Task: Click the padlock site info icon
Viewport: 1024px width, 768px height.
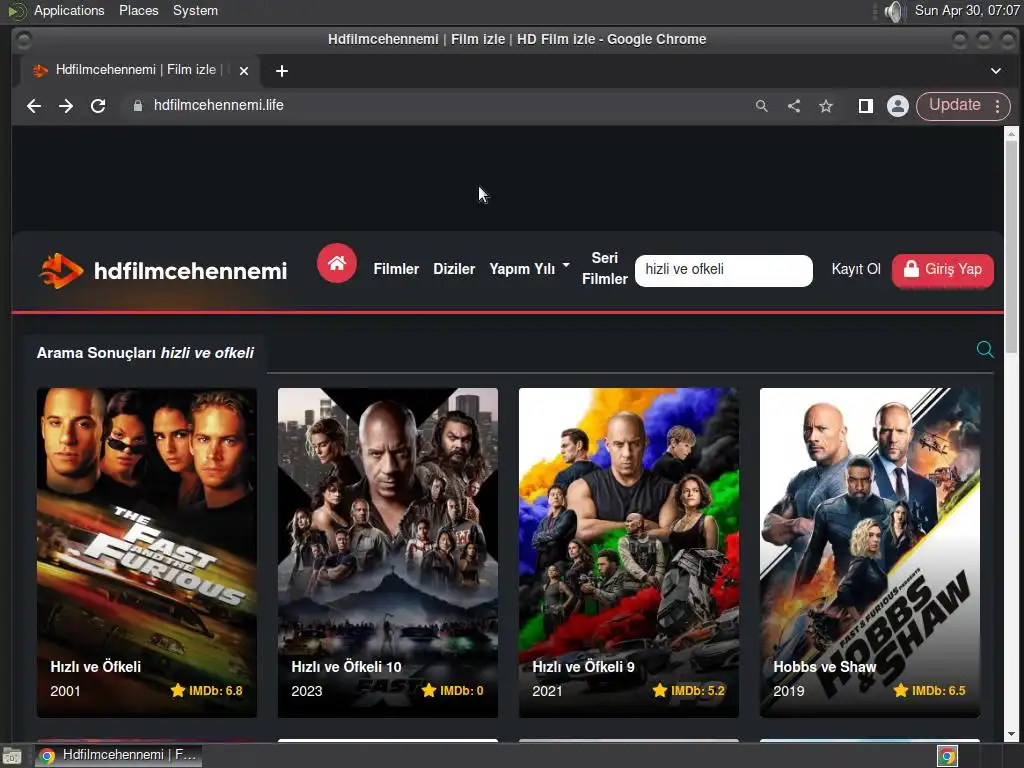Action: pyautogui.click(x=138, y=106)
